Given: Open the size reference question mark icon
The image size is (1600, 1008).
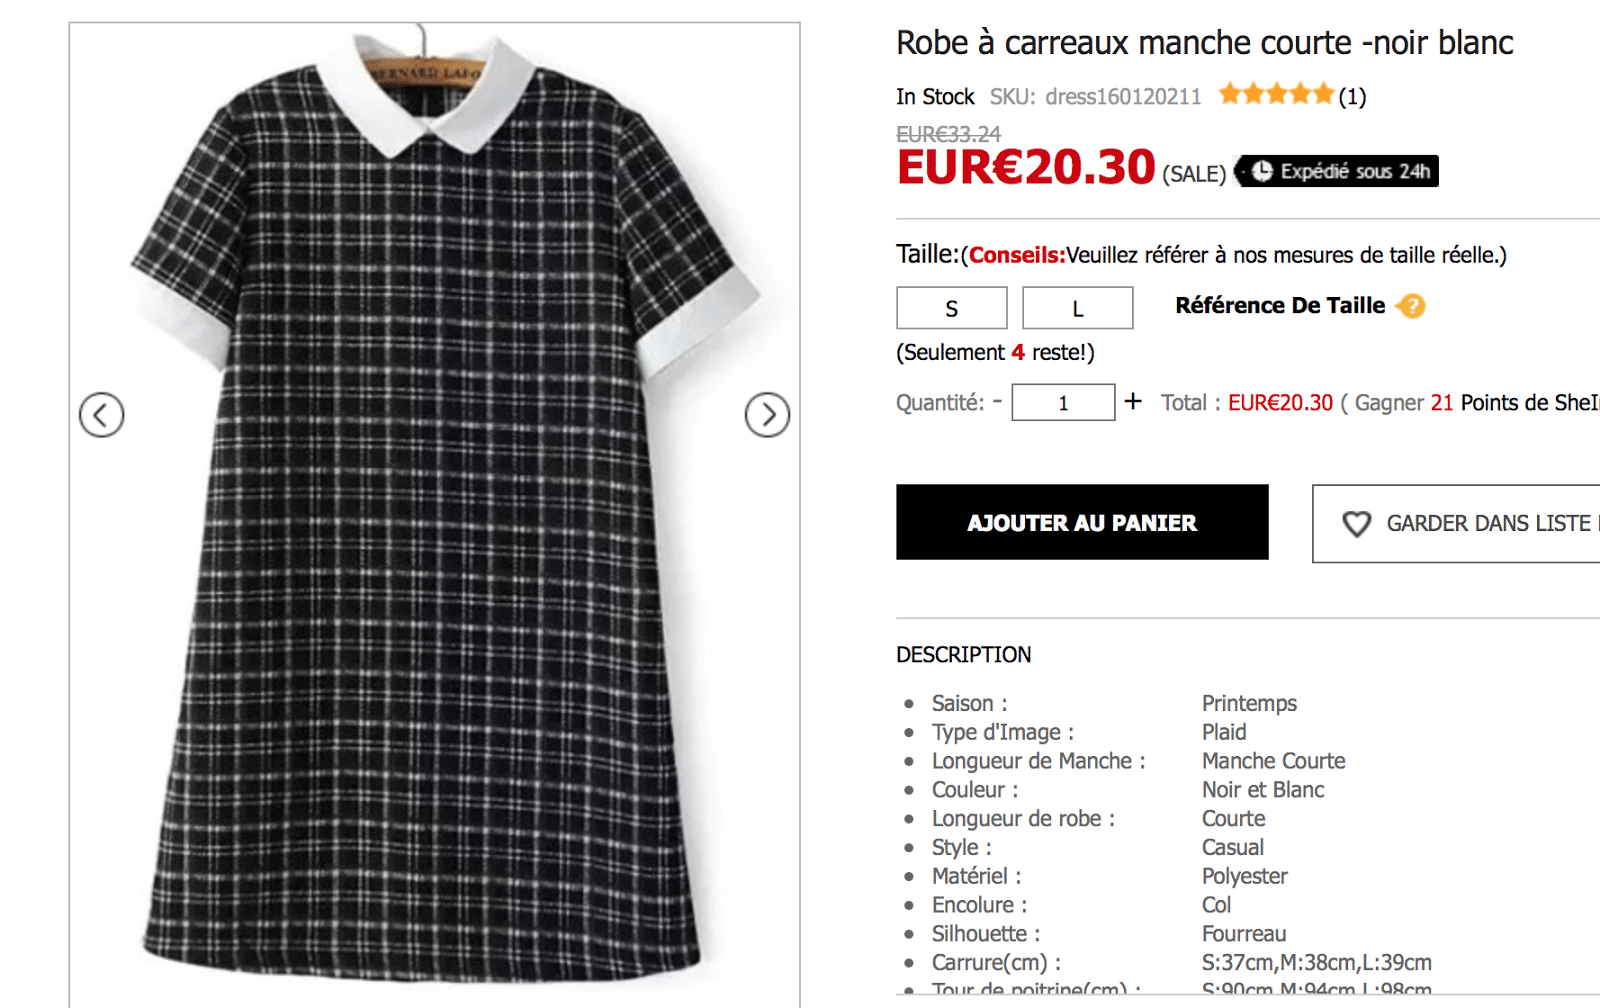Looking at the screenshot, I should (1411, 306).
